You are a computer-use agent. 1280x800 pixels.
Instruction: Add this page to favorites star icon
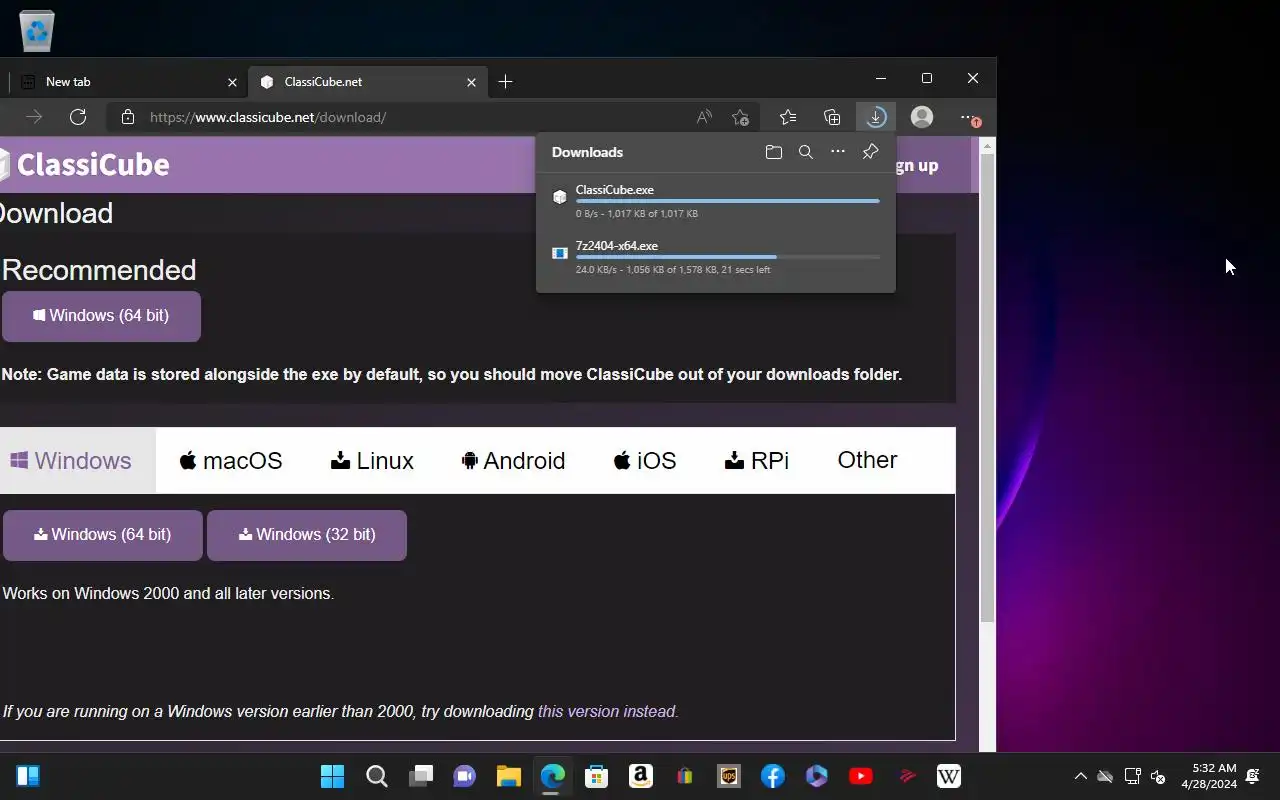point(740,117)
